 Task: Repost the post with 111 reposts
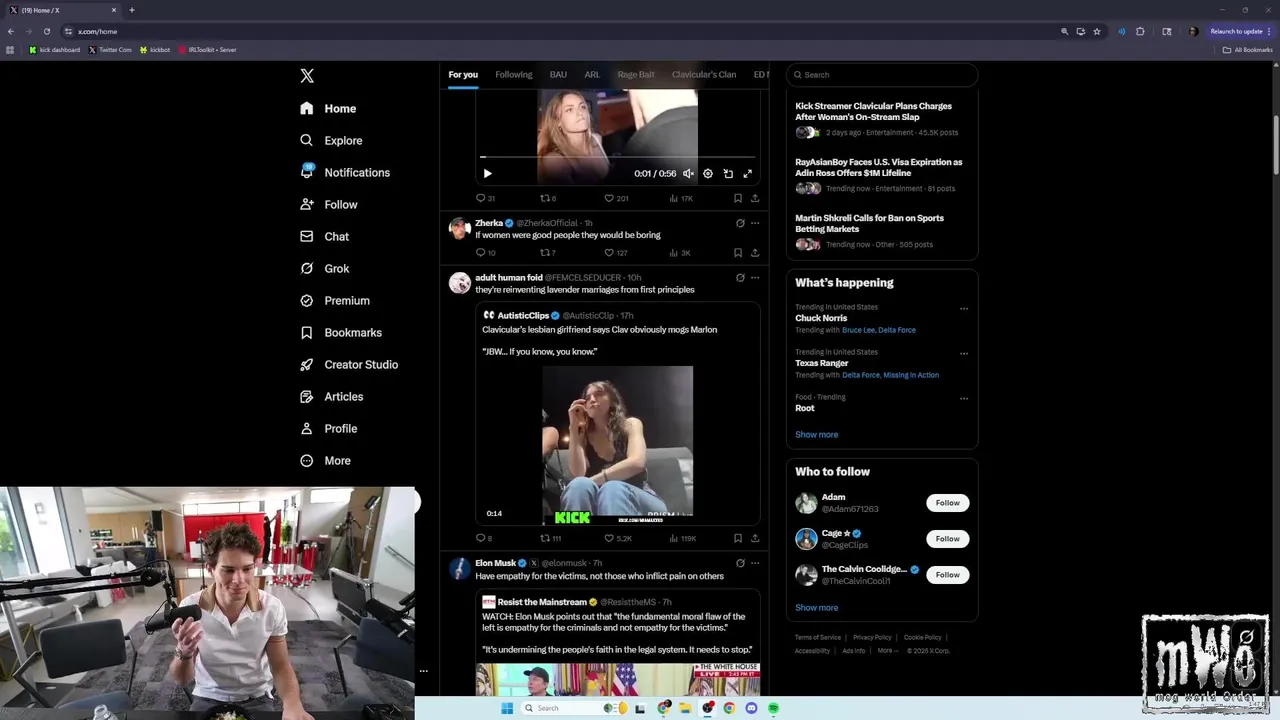550,538
